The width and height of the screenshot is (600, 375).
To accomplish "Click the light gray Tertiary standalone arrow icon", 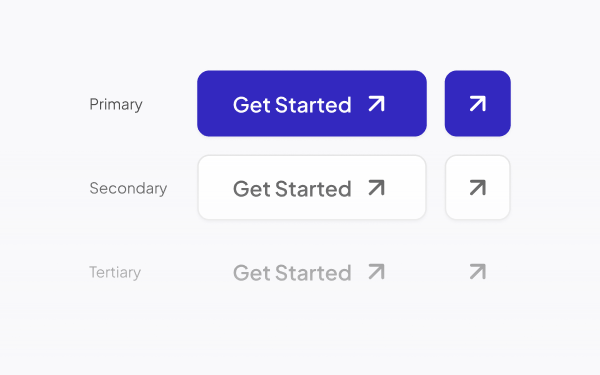I will (x=478, y=272).
